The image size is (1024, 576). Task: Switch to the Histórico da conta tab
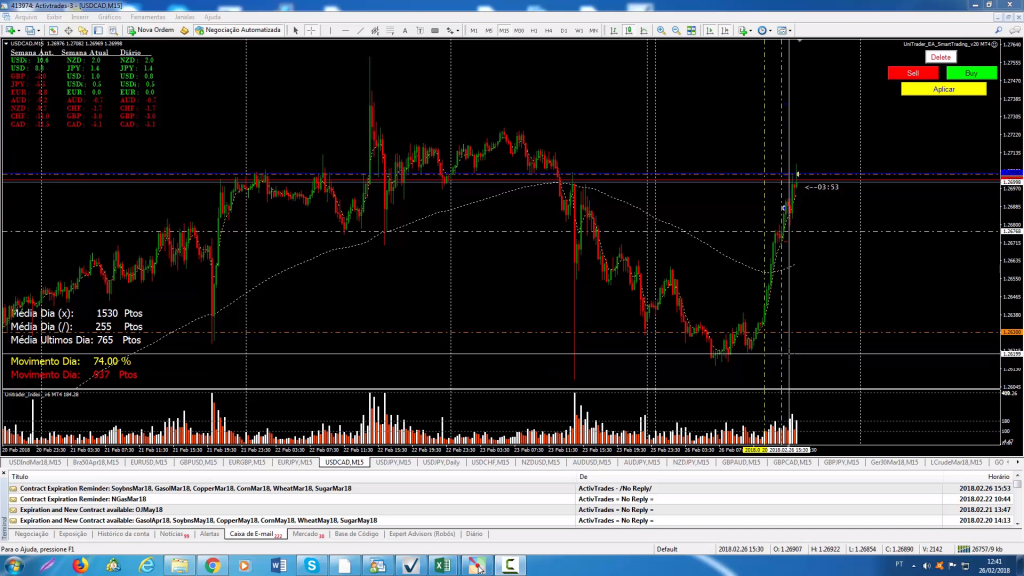click(124, 534)
